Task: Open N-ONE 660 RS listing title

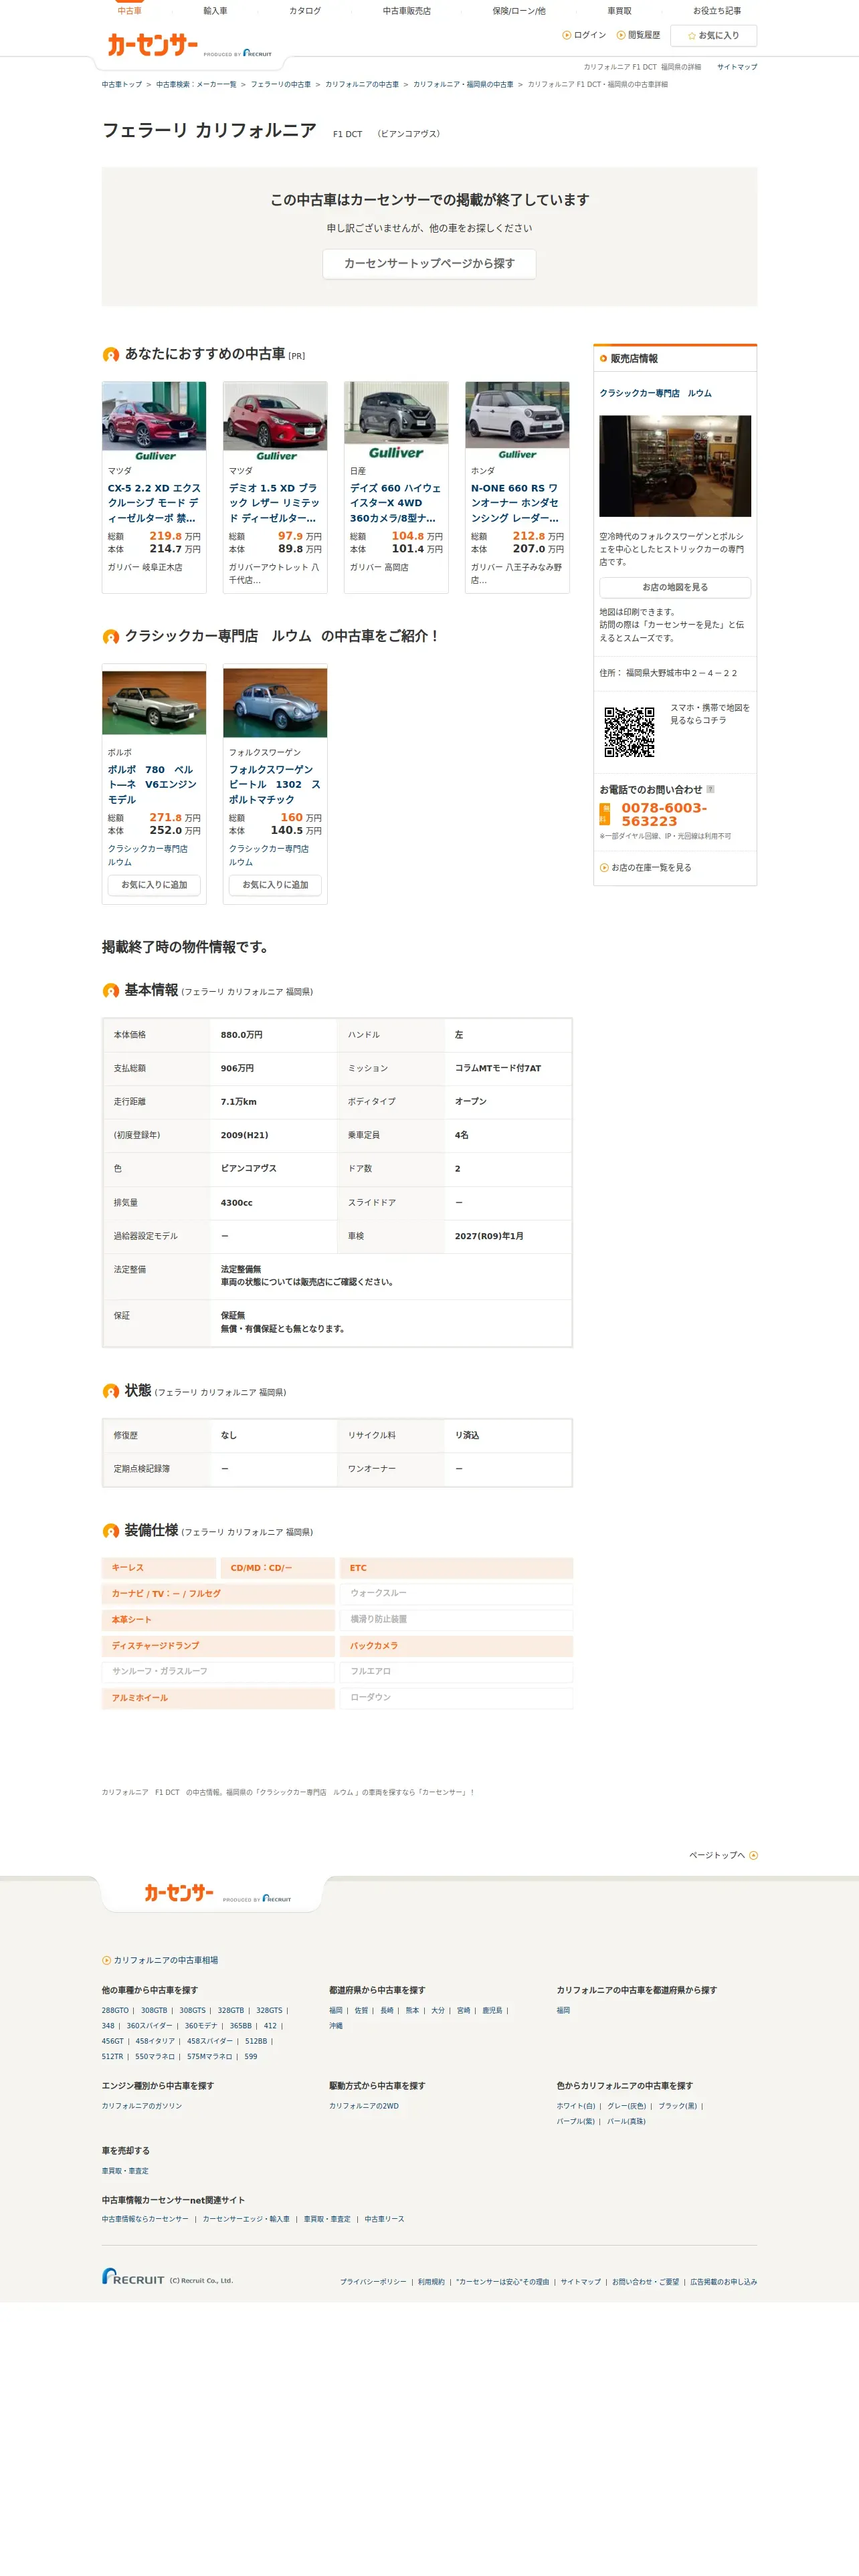Action: click(x=517, y=503)
